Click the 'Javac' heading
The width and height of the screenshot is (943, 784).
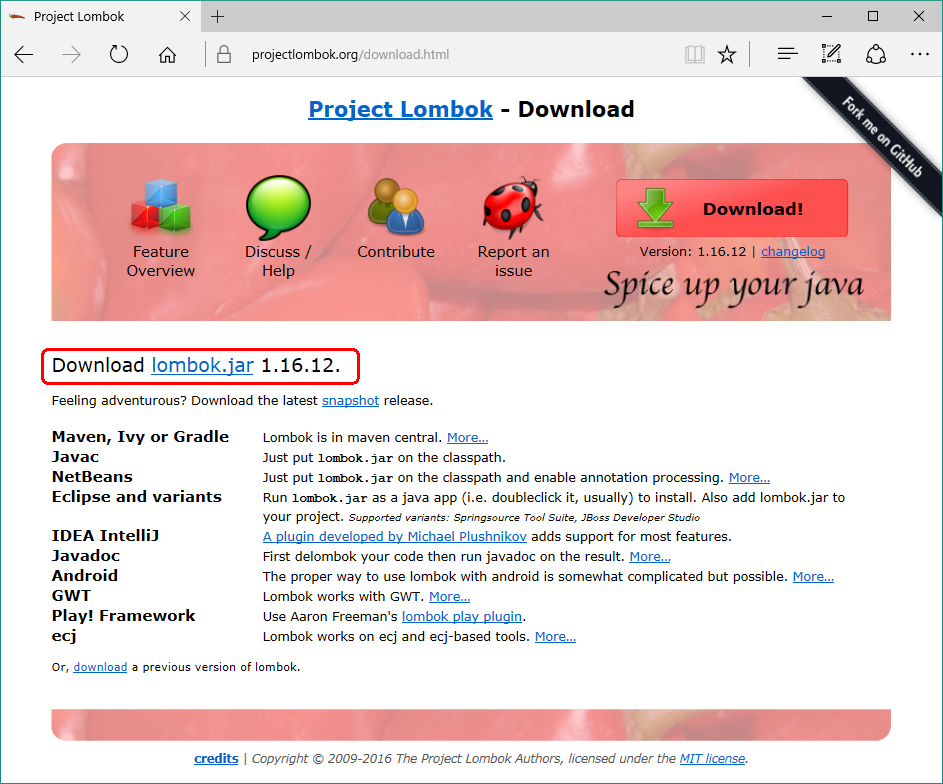pyautogui.click(x=75, y=457)
